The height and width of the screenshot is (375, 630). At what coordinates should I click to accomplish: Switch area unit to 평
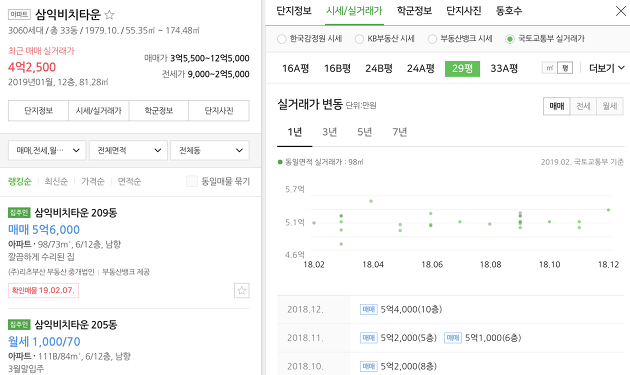click(565, 68)
